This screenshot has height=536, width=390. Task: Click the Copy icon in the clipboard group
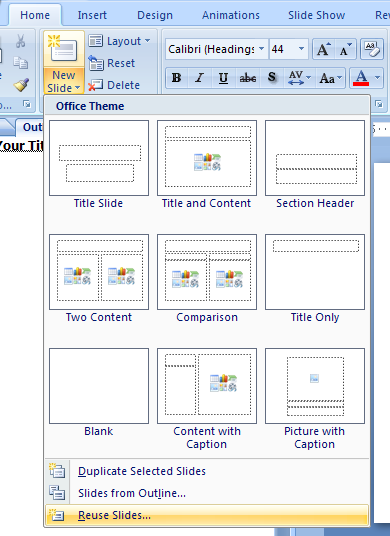(21, 63)
